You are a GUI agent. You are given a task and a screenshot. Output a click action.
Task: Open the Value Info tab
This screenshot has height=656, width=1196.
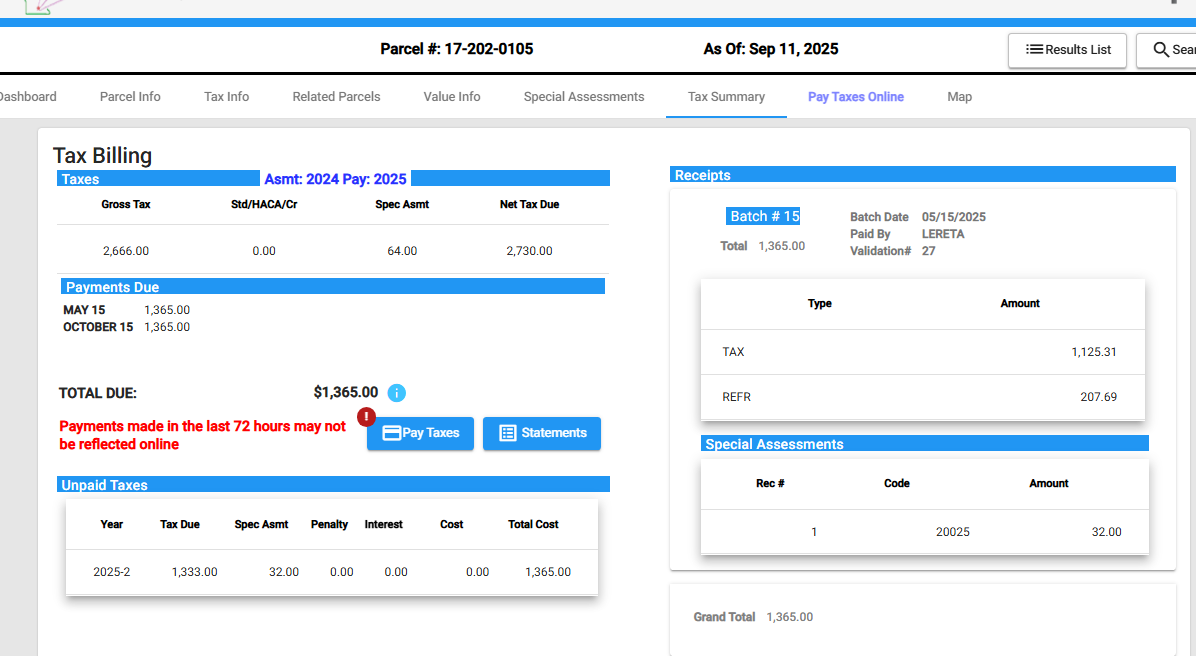tap(452, 97)
